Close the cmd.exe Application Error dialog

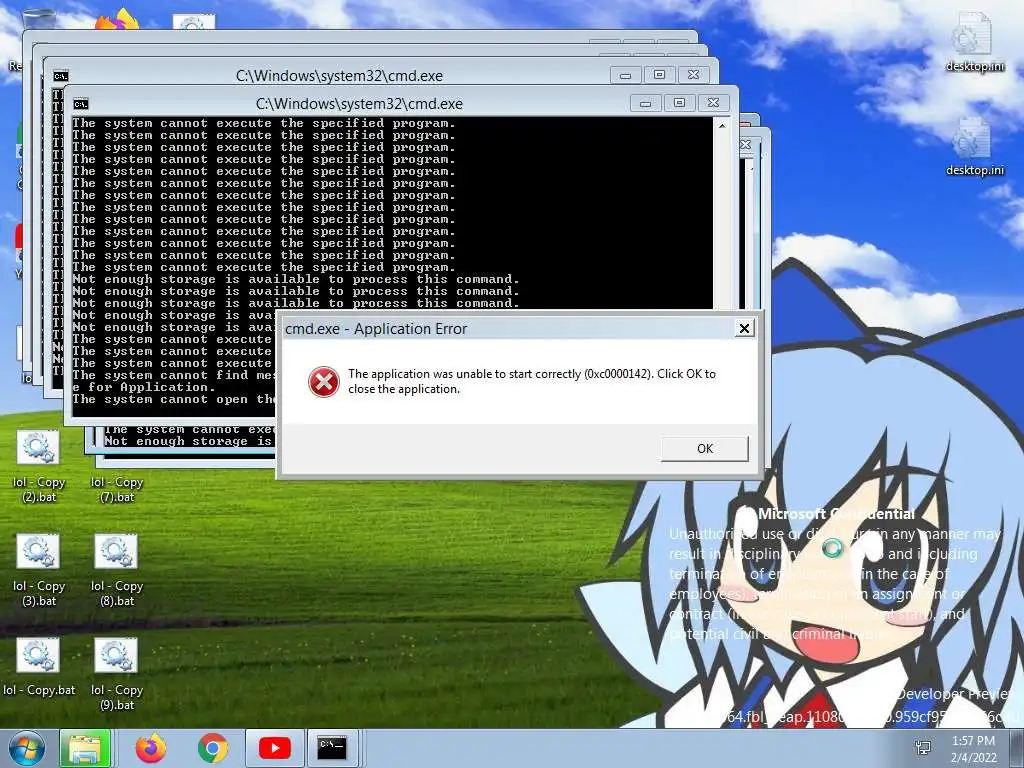(744, 328)
